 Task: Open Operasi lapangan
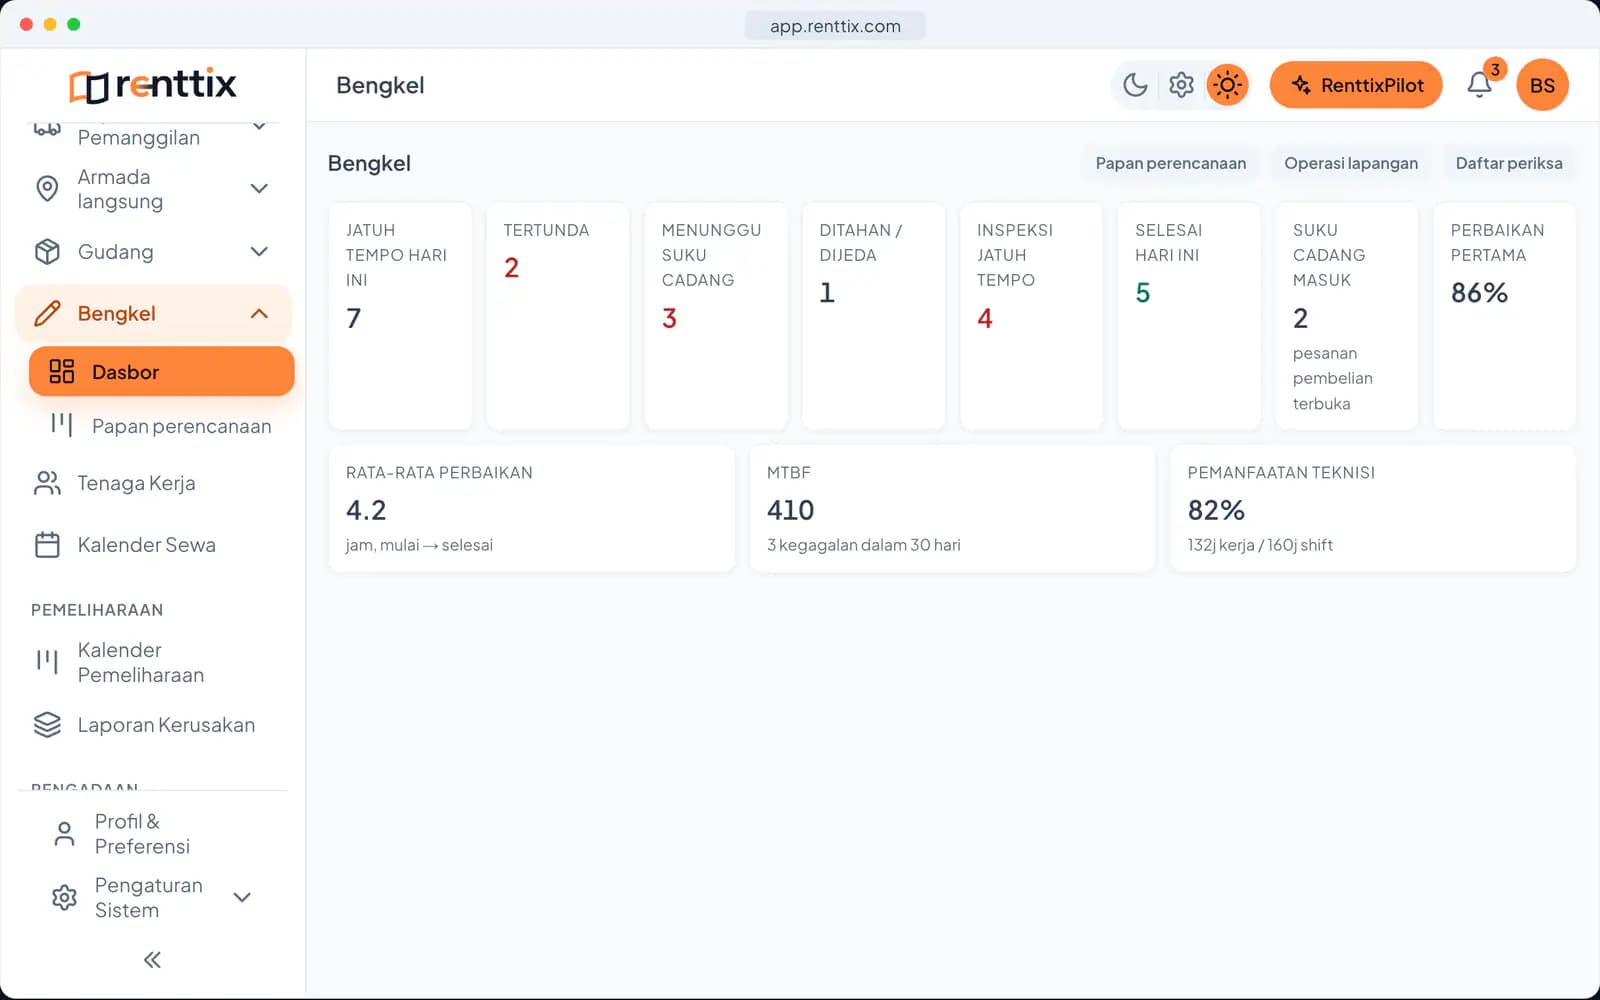tap(1351, 163)
